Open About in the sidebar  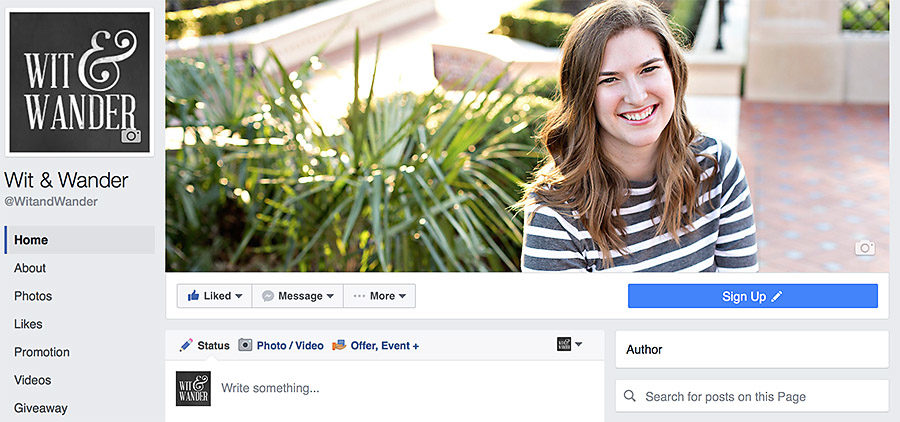coord(30,268)
